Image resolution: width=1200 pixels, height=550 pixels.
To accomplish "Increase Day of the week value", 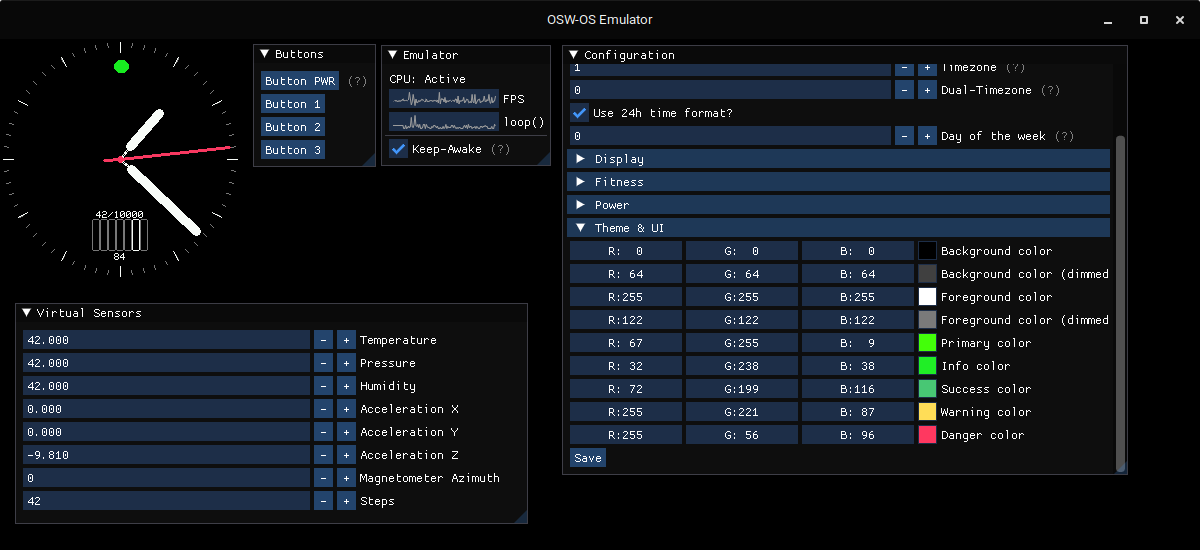I will 927,136.
